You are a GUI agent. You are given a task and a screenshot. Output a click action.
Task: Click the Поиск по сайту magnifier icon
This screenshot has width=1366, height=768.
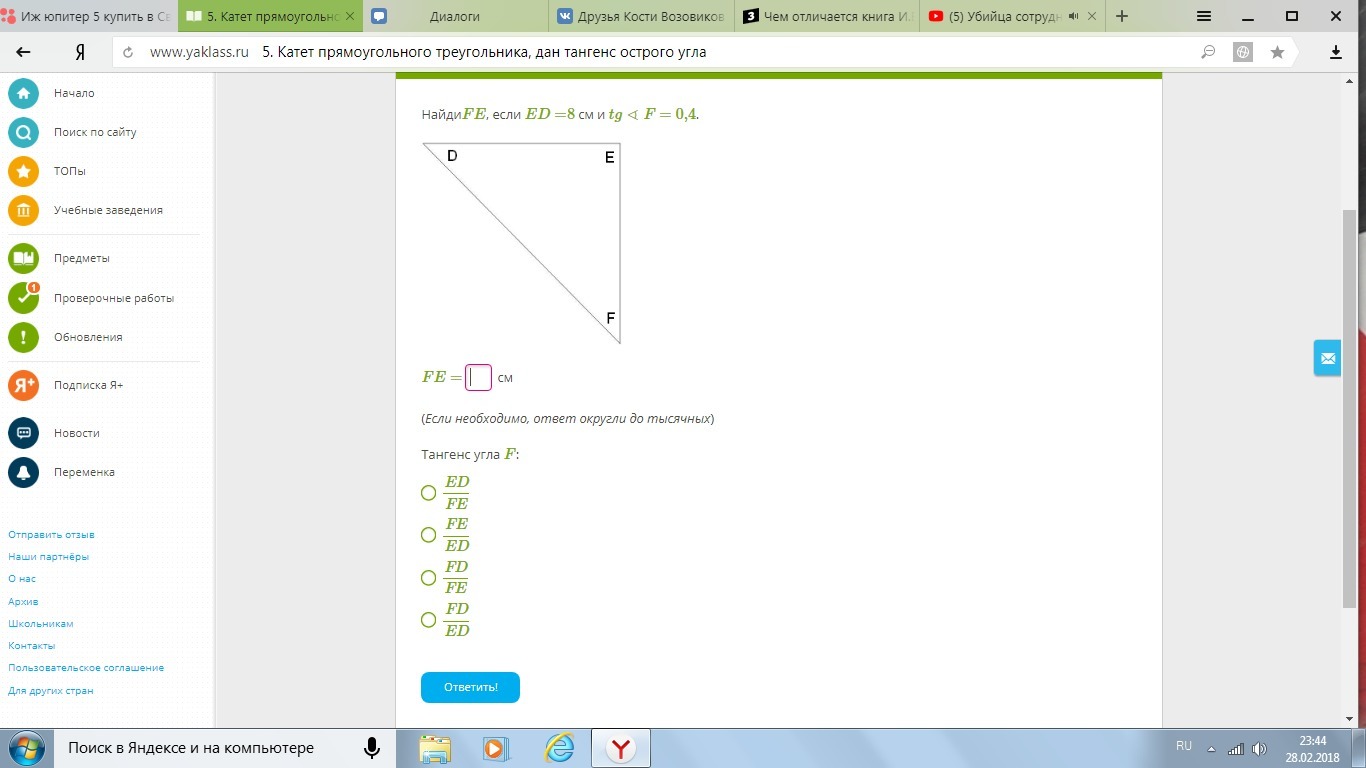coord(23,132)
